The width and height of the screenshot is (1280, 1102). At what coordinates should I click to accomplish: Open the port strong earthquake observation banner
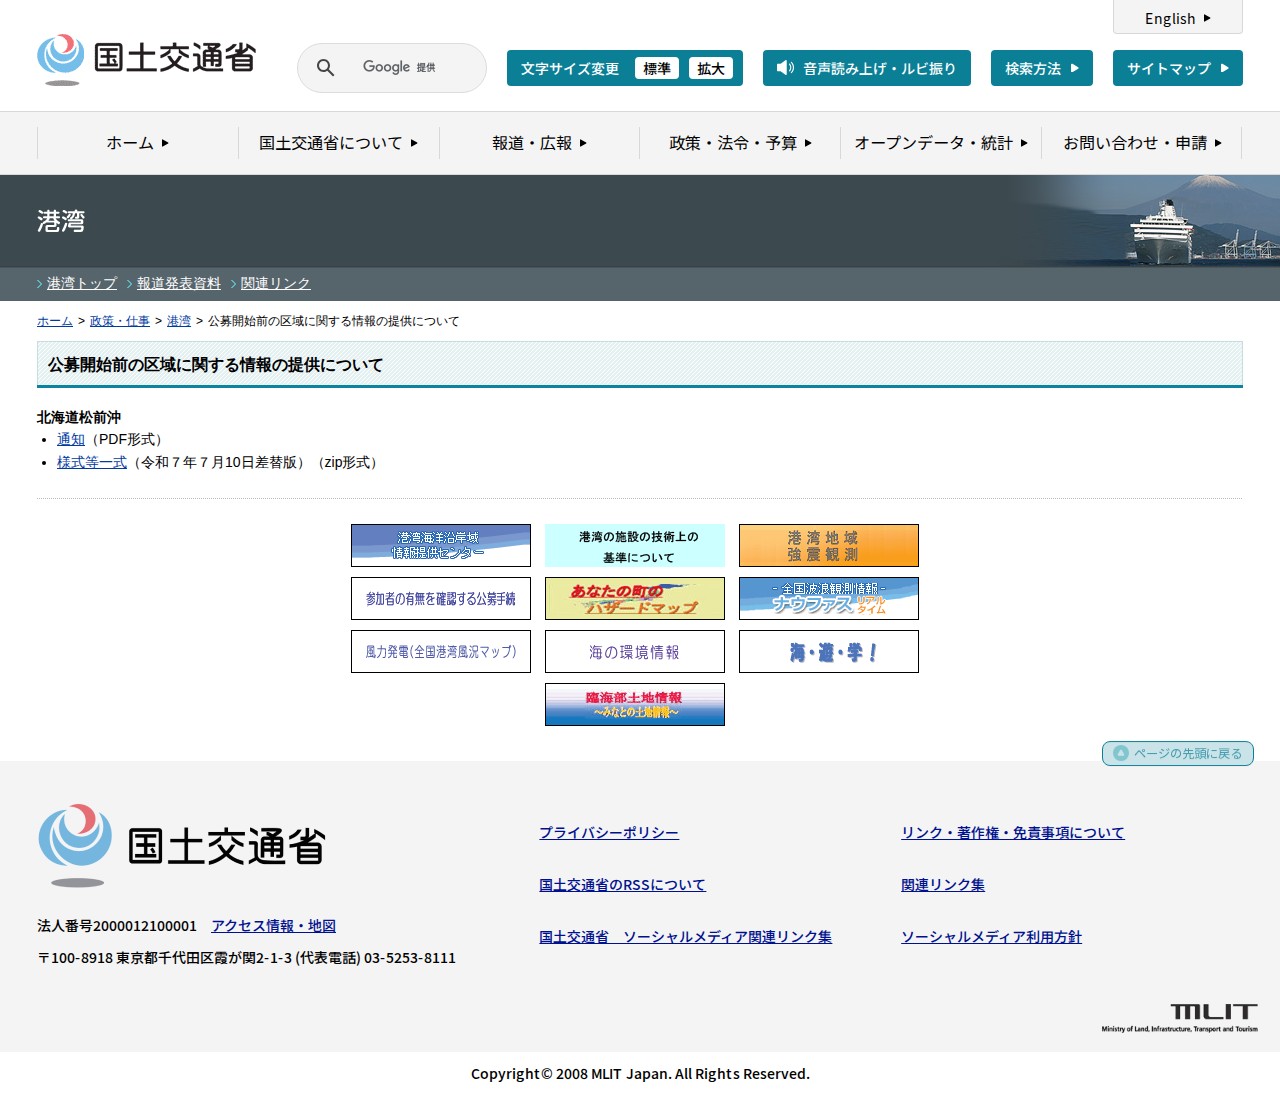tap(828, 545)
